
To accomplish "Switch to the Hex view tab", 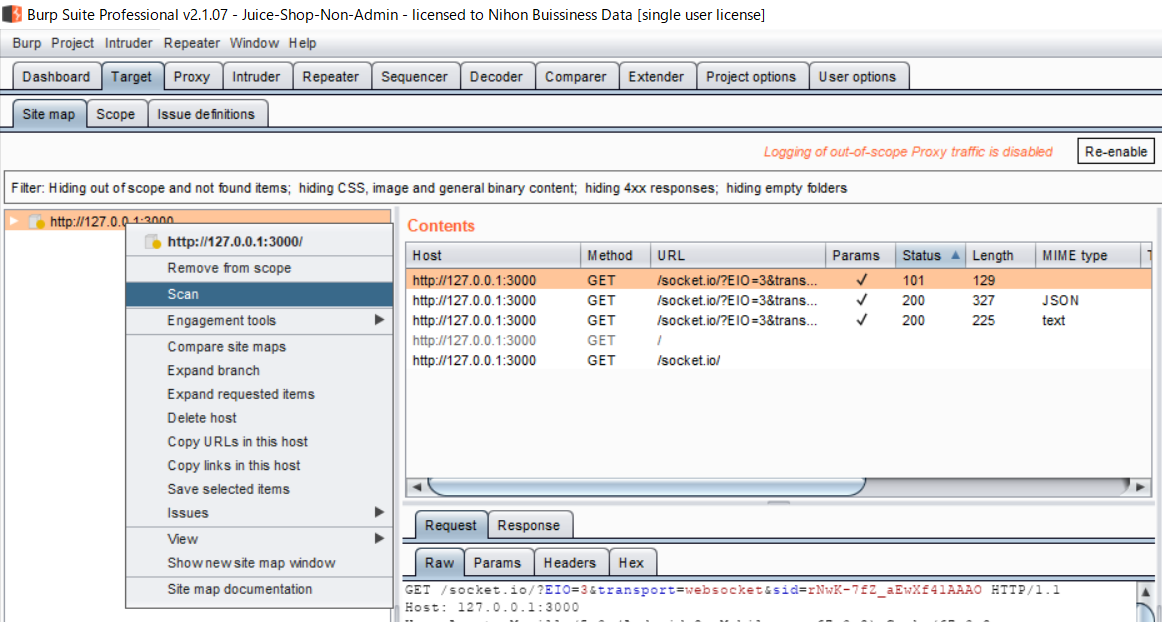I will pyautogui.click(x=631, y=563).
